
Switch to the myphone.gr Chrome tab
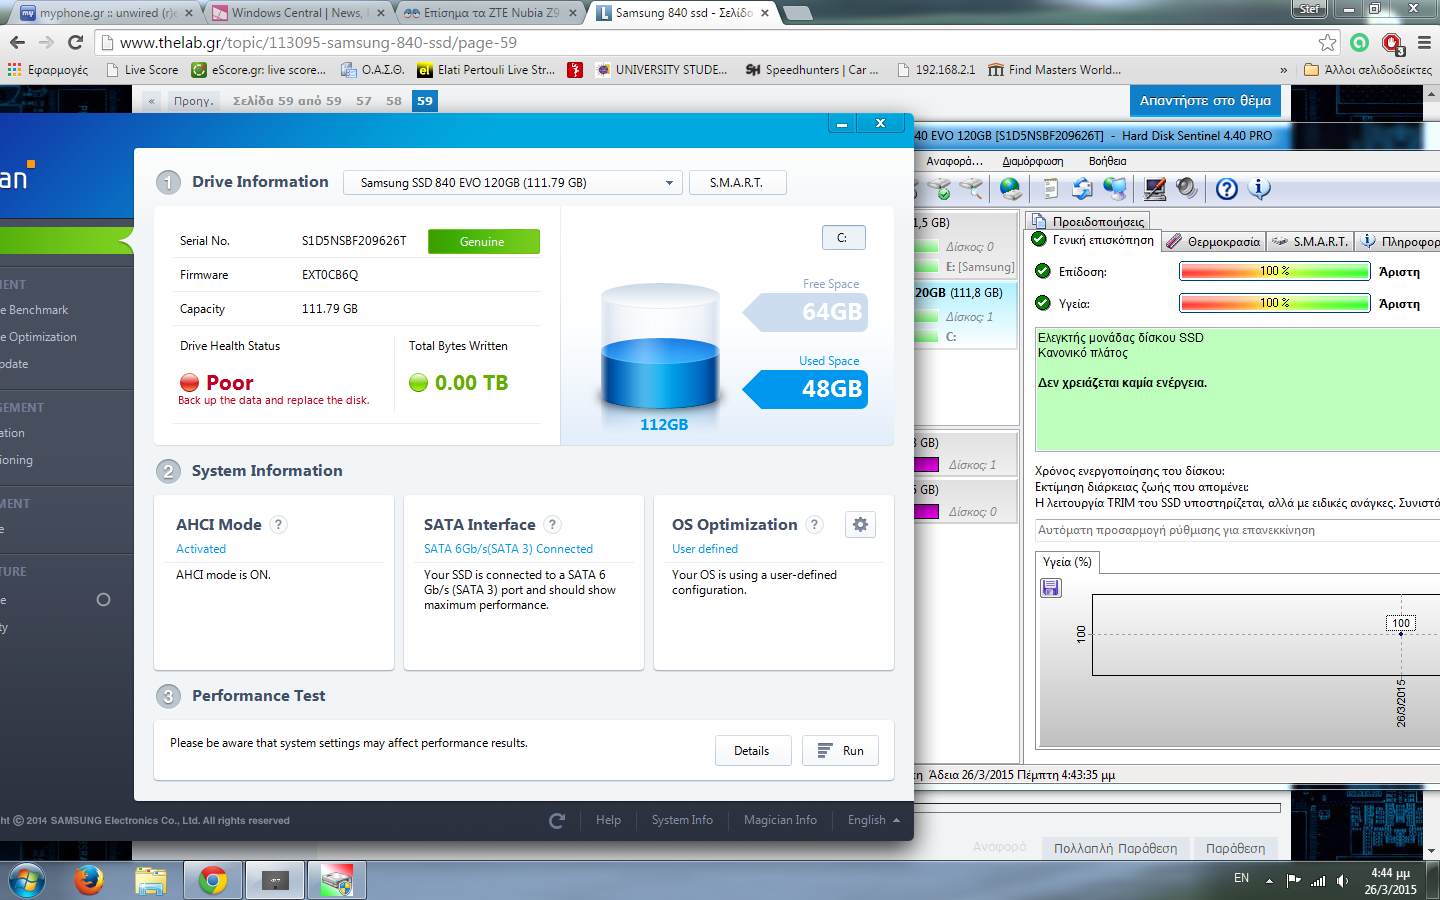[x=107, y=13]
